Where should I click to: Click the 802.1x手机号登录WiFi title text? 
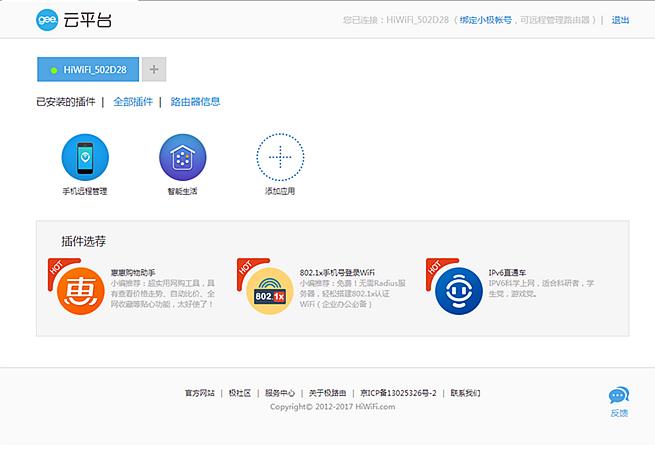(x=337, y=273)
